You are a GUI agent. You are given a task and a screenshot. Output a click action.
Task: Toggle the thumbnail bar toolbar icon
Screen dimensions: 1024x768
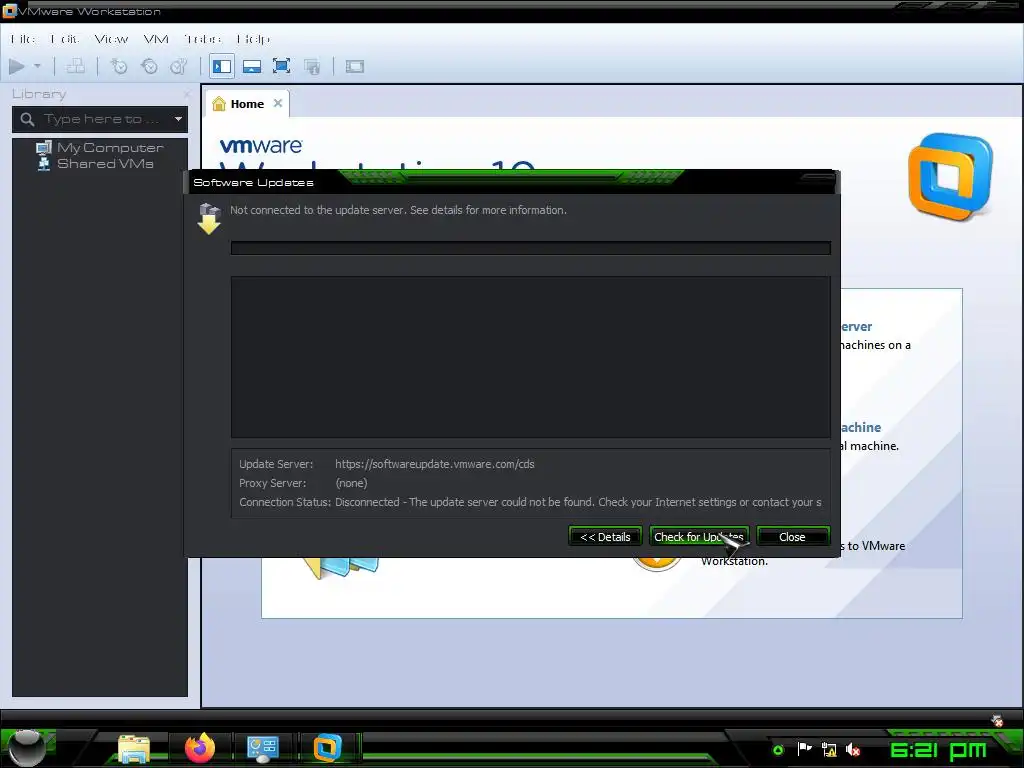click(251, 66)
